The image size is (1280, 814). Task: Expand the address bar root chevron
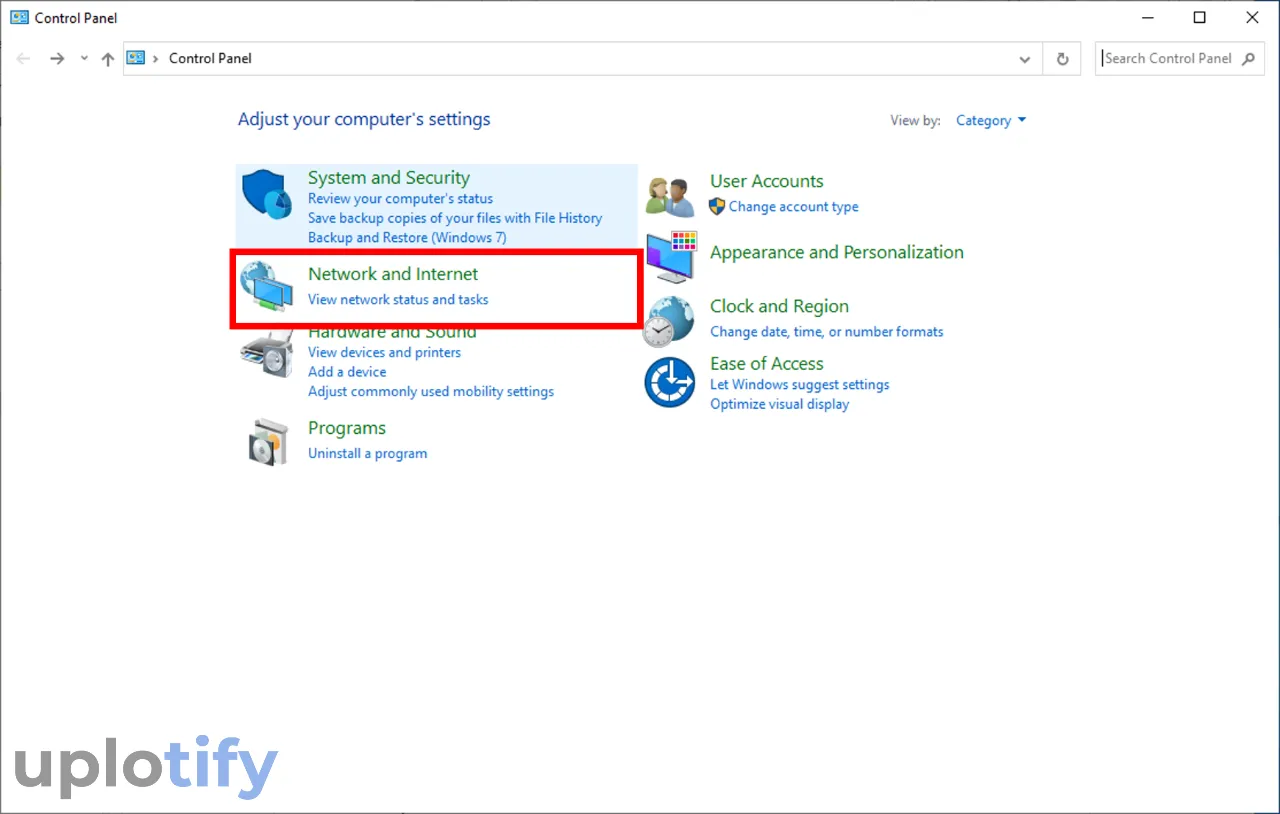point(156,59)
